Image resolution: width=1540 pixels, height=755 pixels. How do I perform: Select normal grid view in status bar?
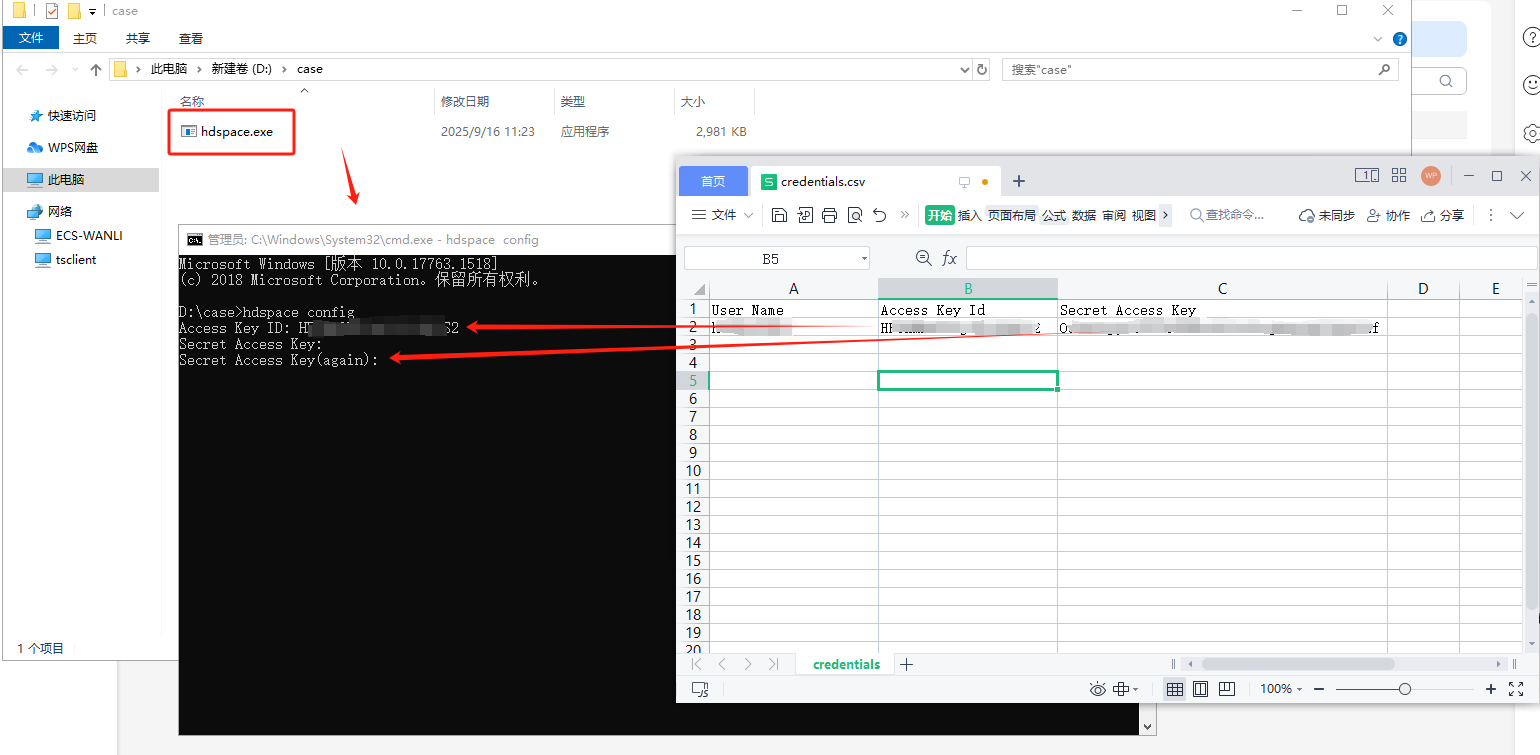click(x=1175, y=689)
